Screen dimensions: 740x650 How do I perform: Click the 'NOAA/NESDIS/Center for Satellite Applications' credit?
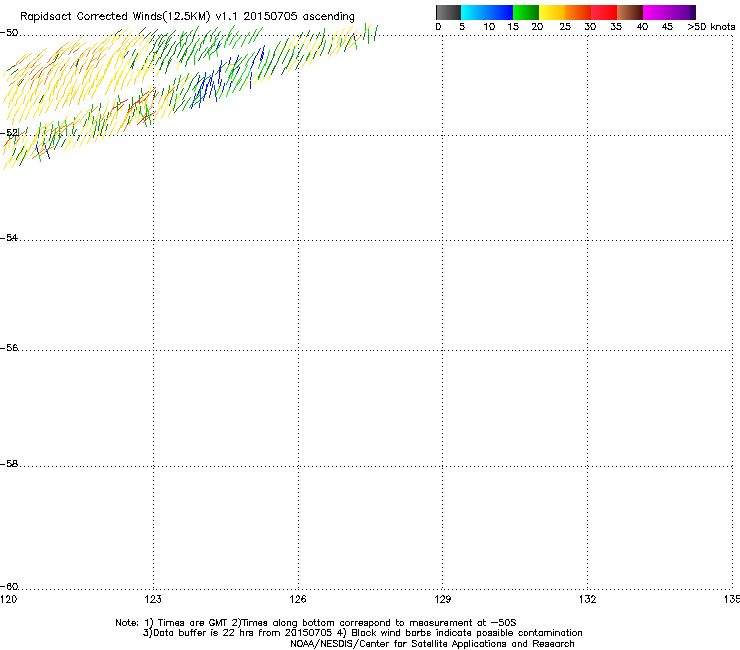[432, 644]
